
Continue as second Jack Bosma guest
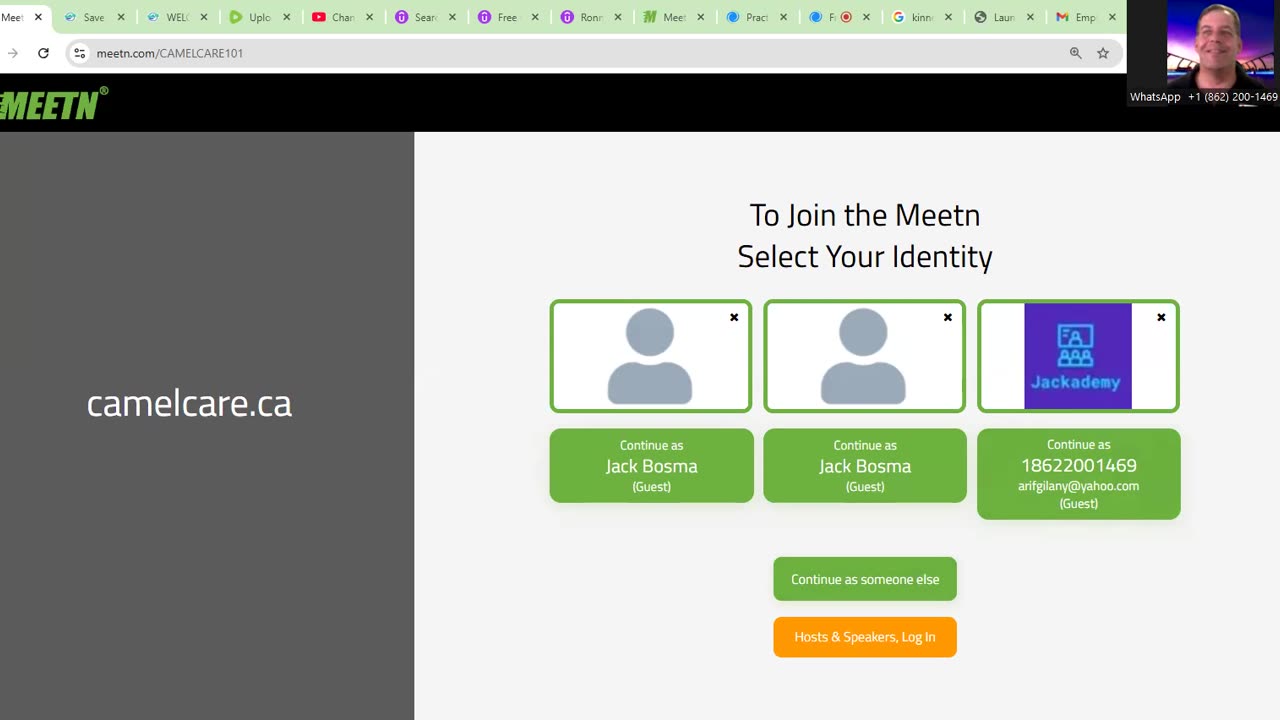(x=865, y=466)
